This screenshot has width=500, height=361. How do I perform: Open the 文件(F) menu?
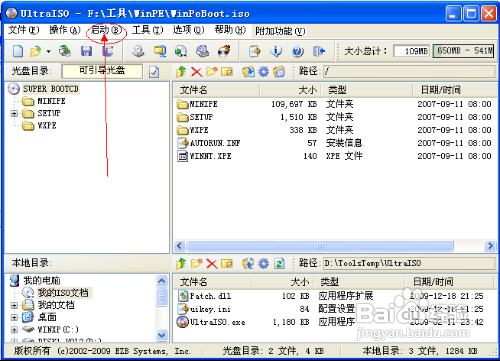24,30
